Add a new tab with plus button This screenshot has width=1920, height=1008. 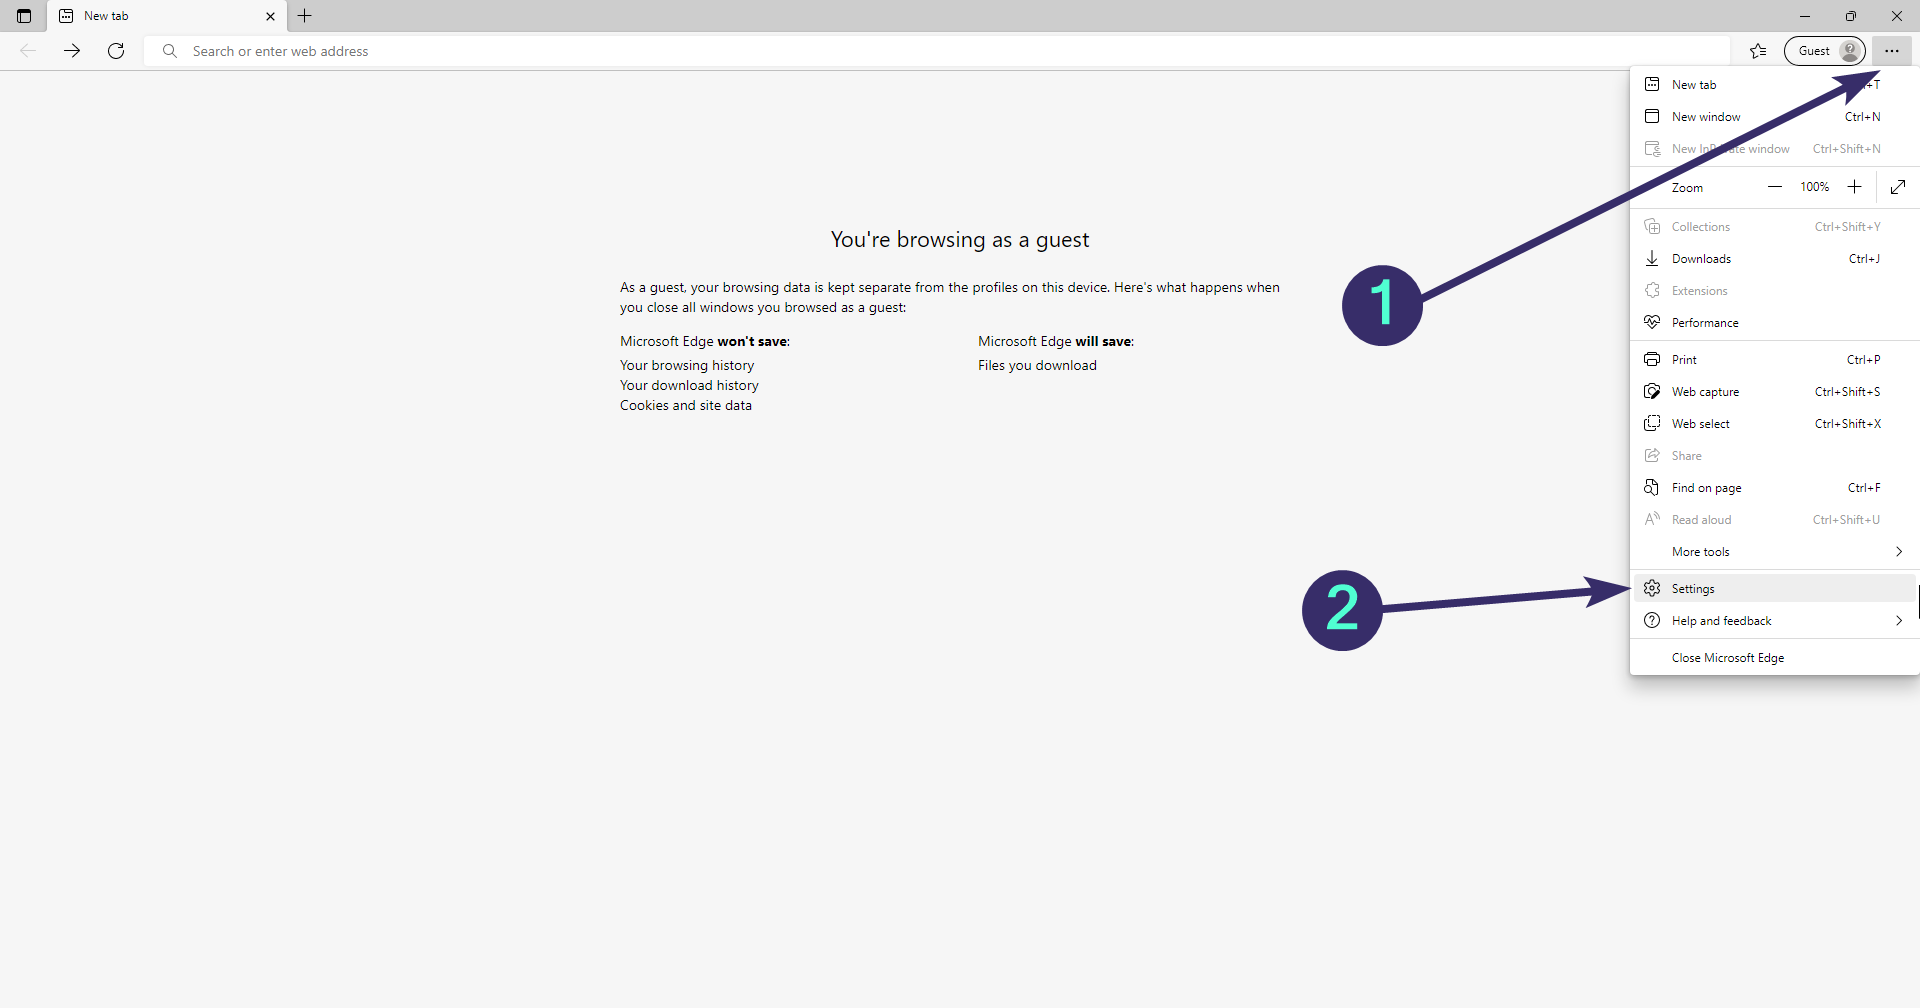click(x=305, y=16)
